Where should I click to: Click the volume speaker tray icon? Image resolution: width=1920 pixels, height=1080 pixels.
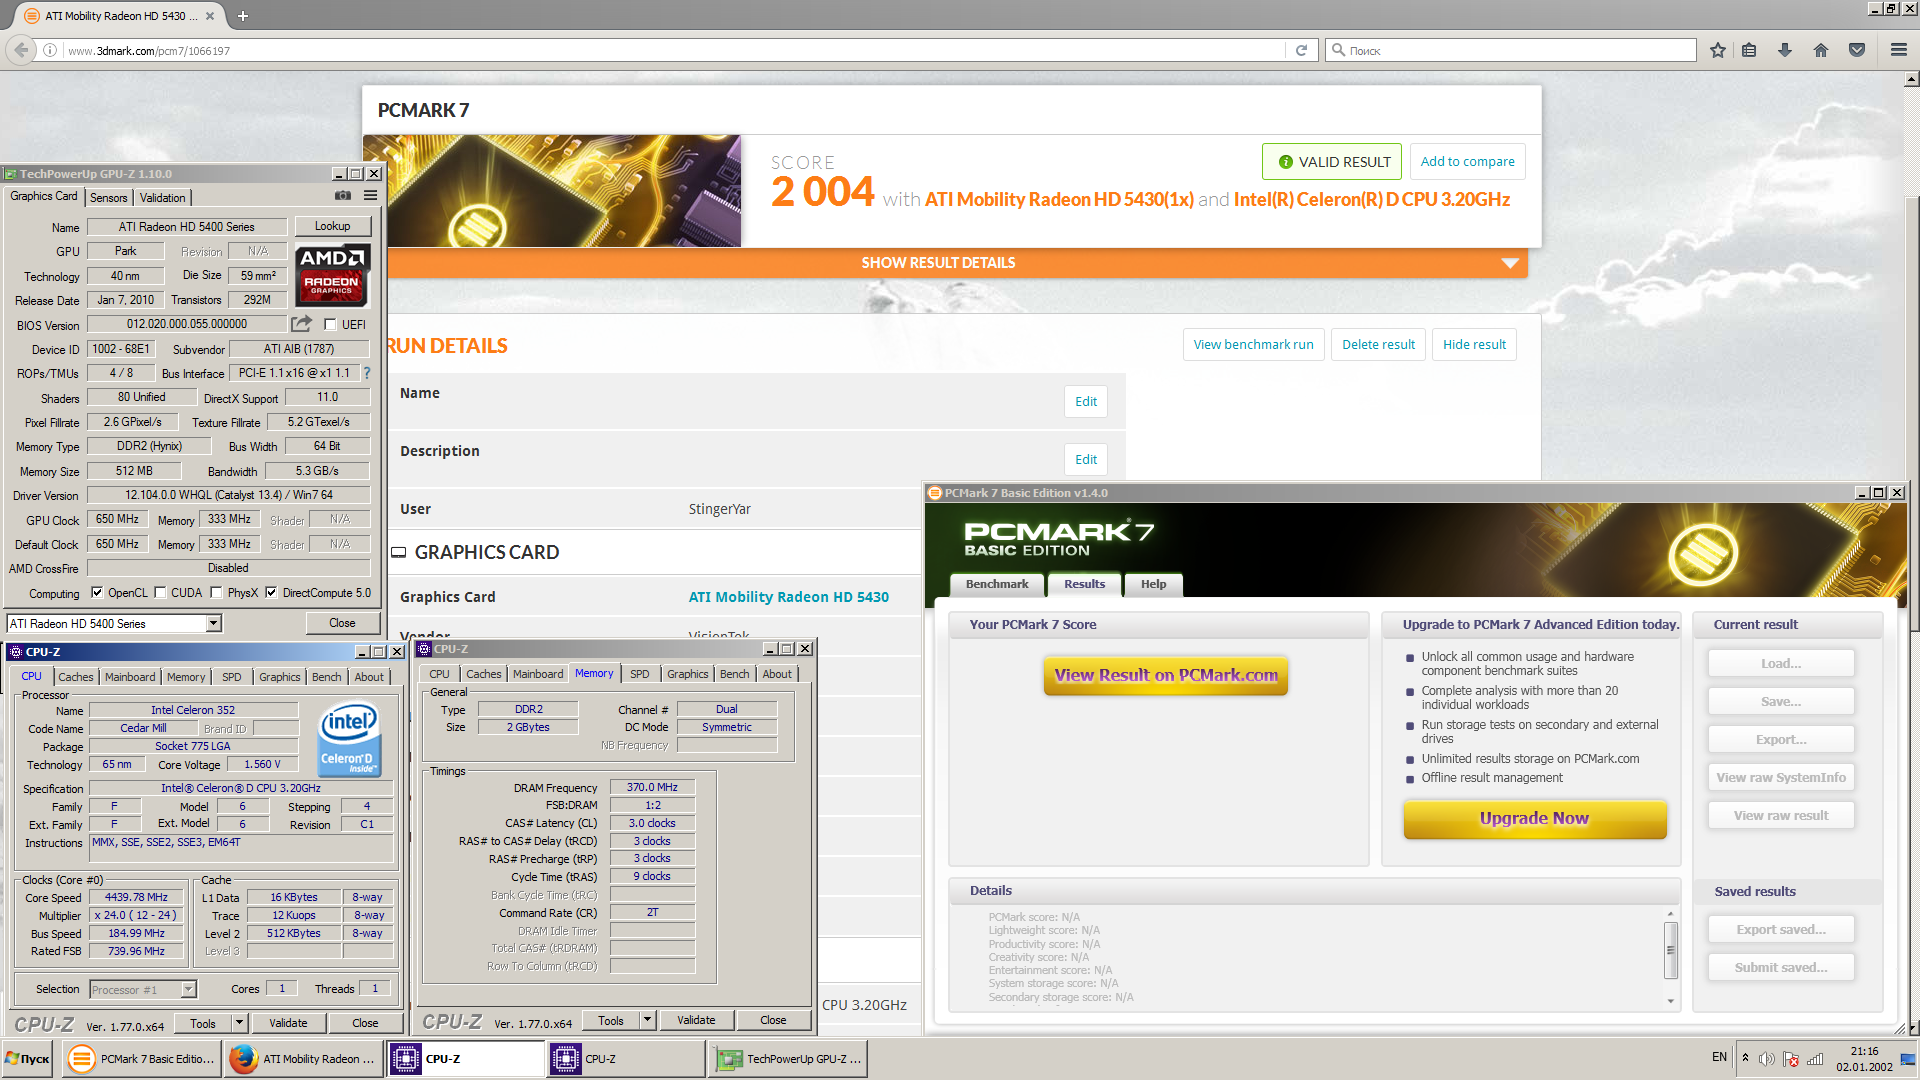tap(1767, 1059)
